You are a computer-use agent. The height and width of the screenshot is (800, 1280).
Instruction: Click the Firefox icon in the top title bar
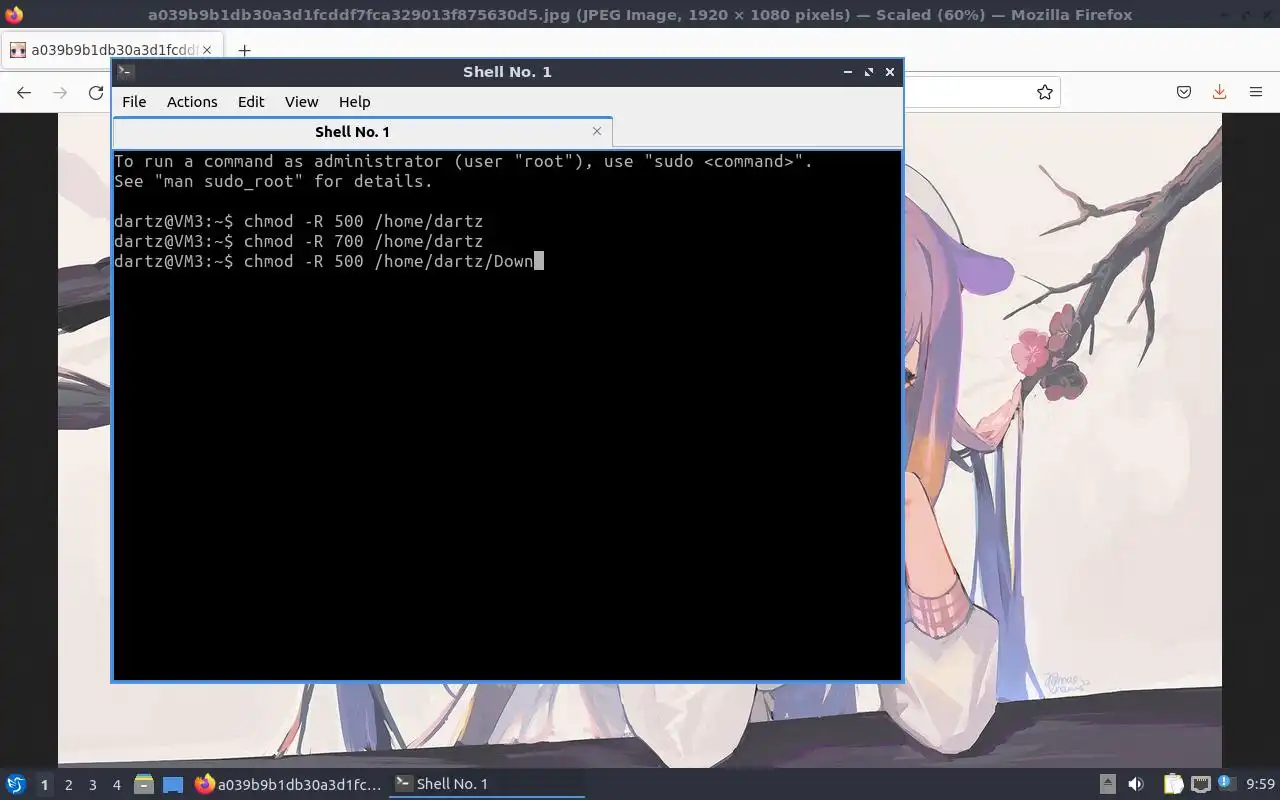(14, 15)
